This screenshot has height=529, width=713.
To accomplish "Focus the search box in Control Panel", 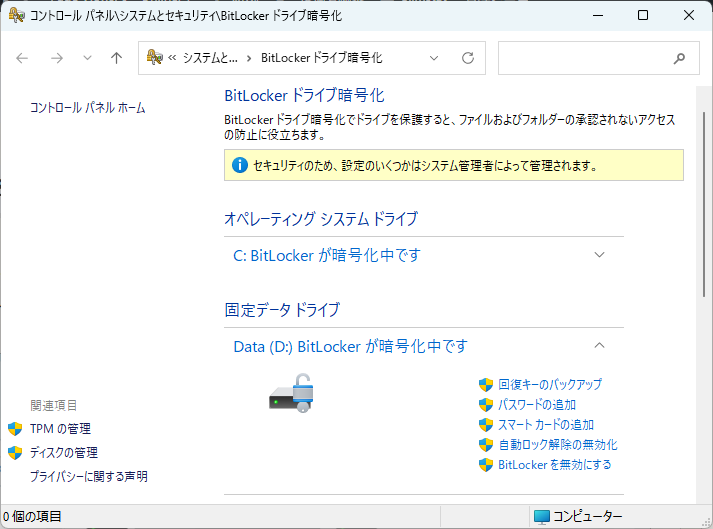I will click(x=585, y=58).
